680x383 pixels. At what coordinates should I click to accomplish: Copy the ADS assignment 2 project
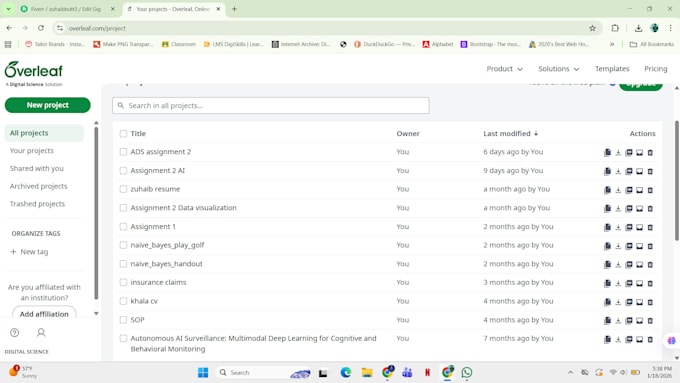(607, 152)
